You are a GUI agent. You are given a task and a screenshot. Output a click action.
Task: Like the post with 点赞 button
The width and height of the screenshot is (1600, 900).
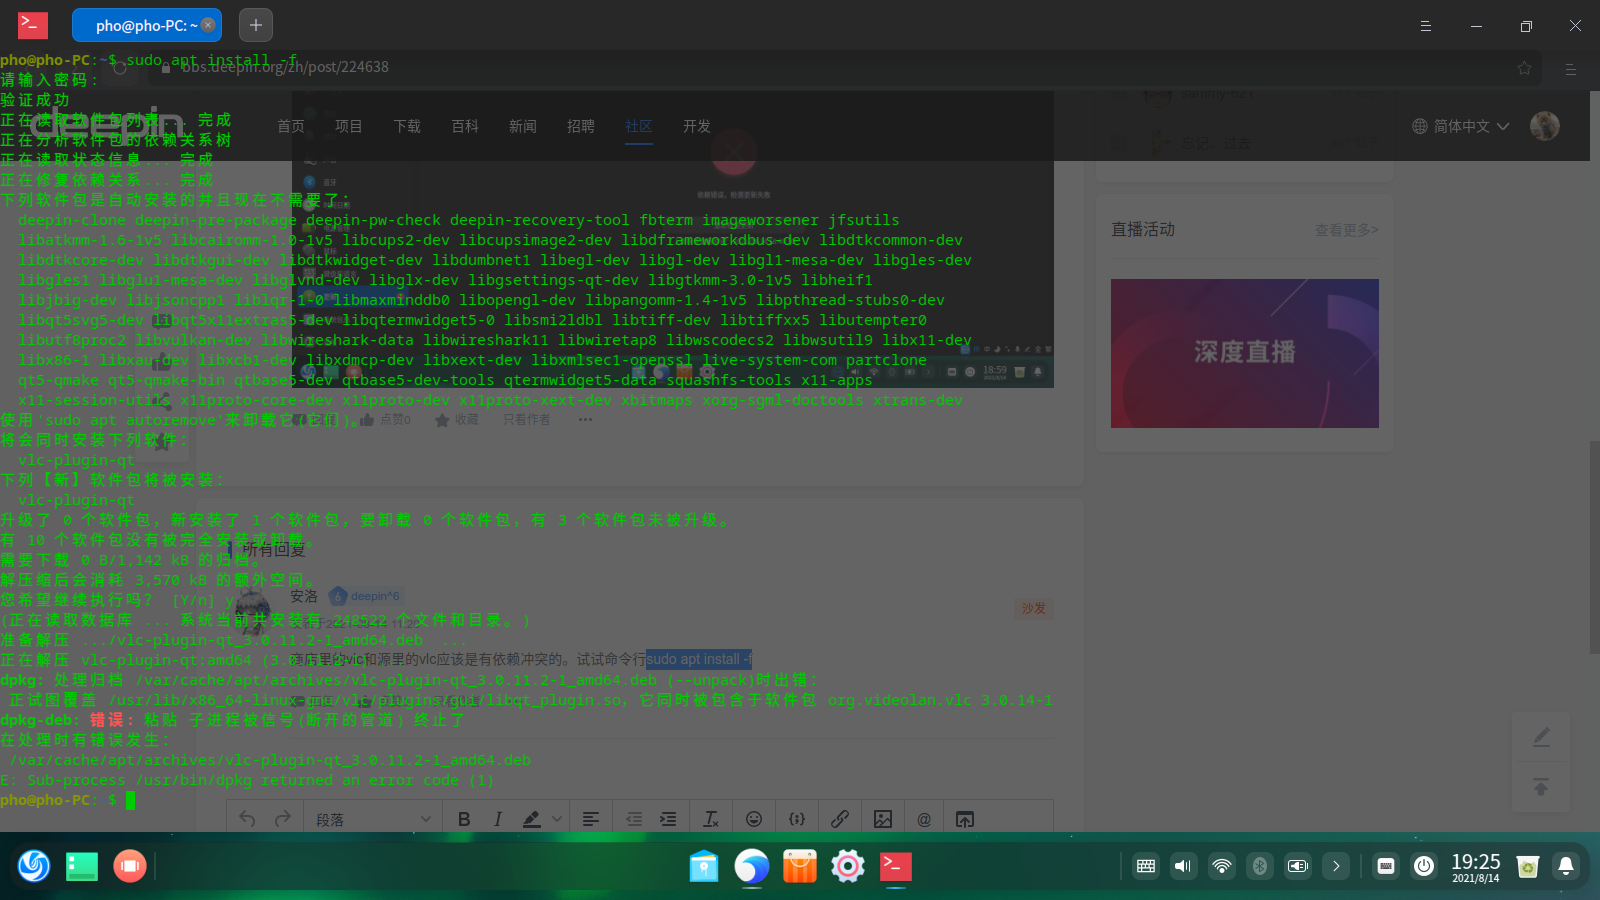tap(385, 420)
